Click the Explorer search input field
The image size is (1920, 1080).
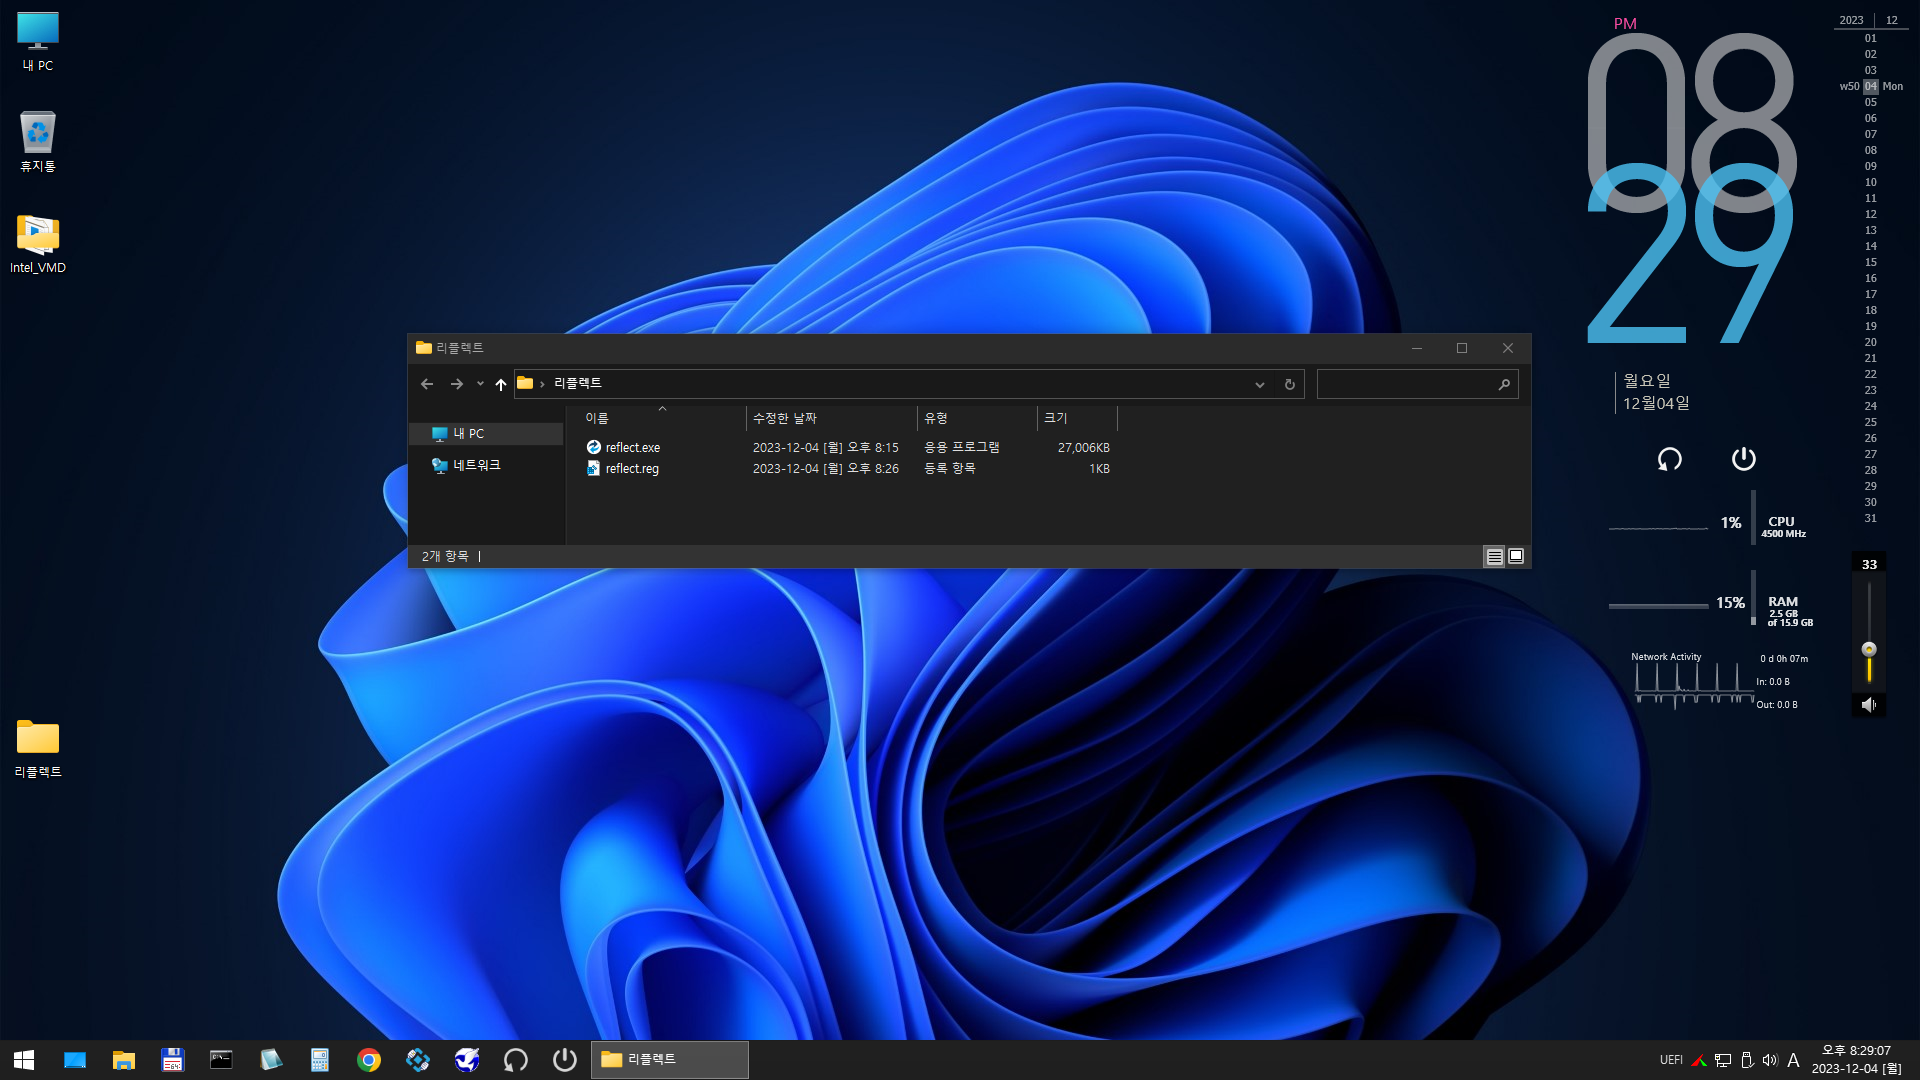1405,384
